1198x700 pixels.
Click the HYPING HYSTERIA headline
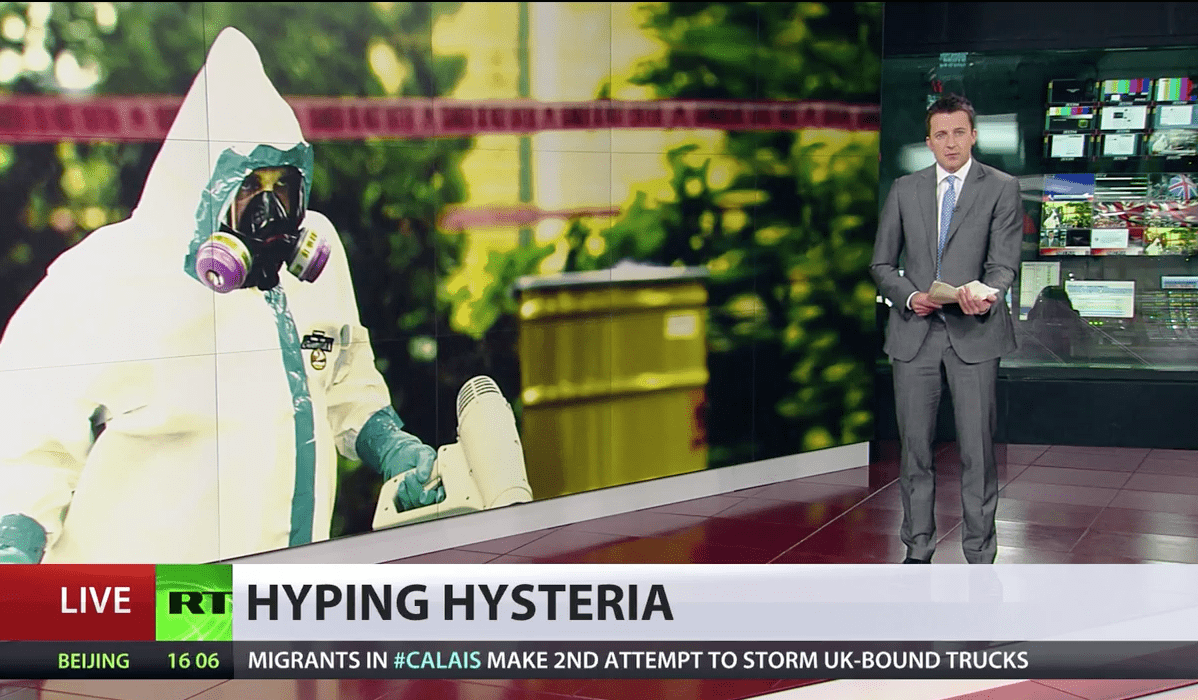(459, 602)
